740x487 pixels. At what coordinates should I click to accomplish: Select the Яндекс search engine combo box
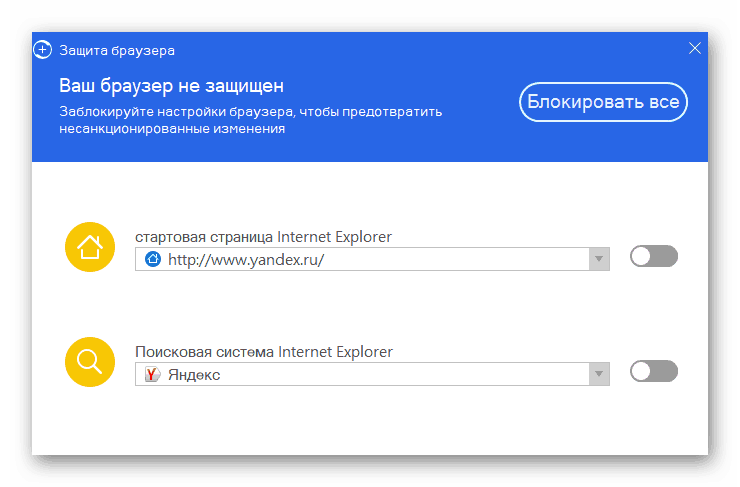pyautogui.click(x=370, y=374)
